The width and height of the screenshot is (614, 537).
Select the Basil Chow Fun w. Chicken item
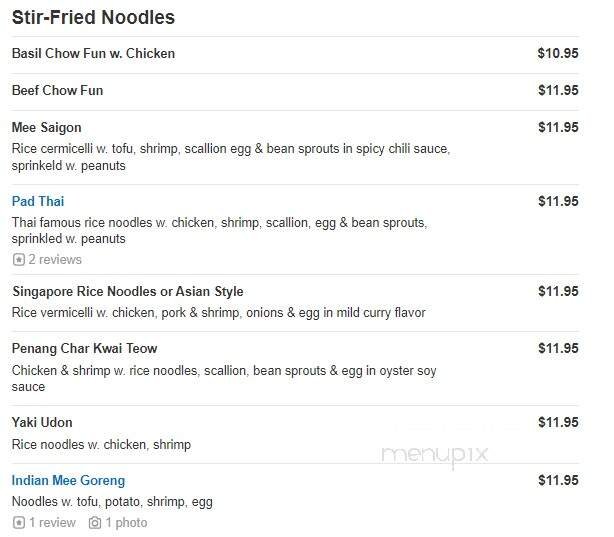(x=93, y=53)
